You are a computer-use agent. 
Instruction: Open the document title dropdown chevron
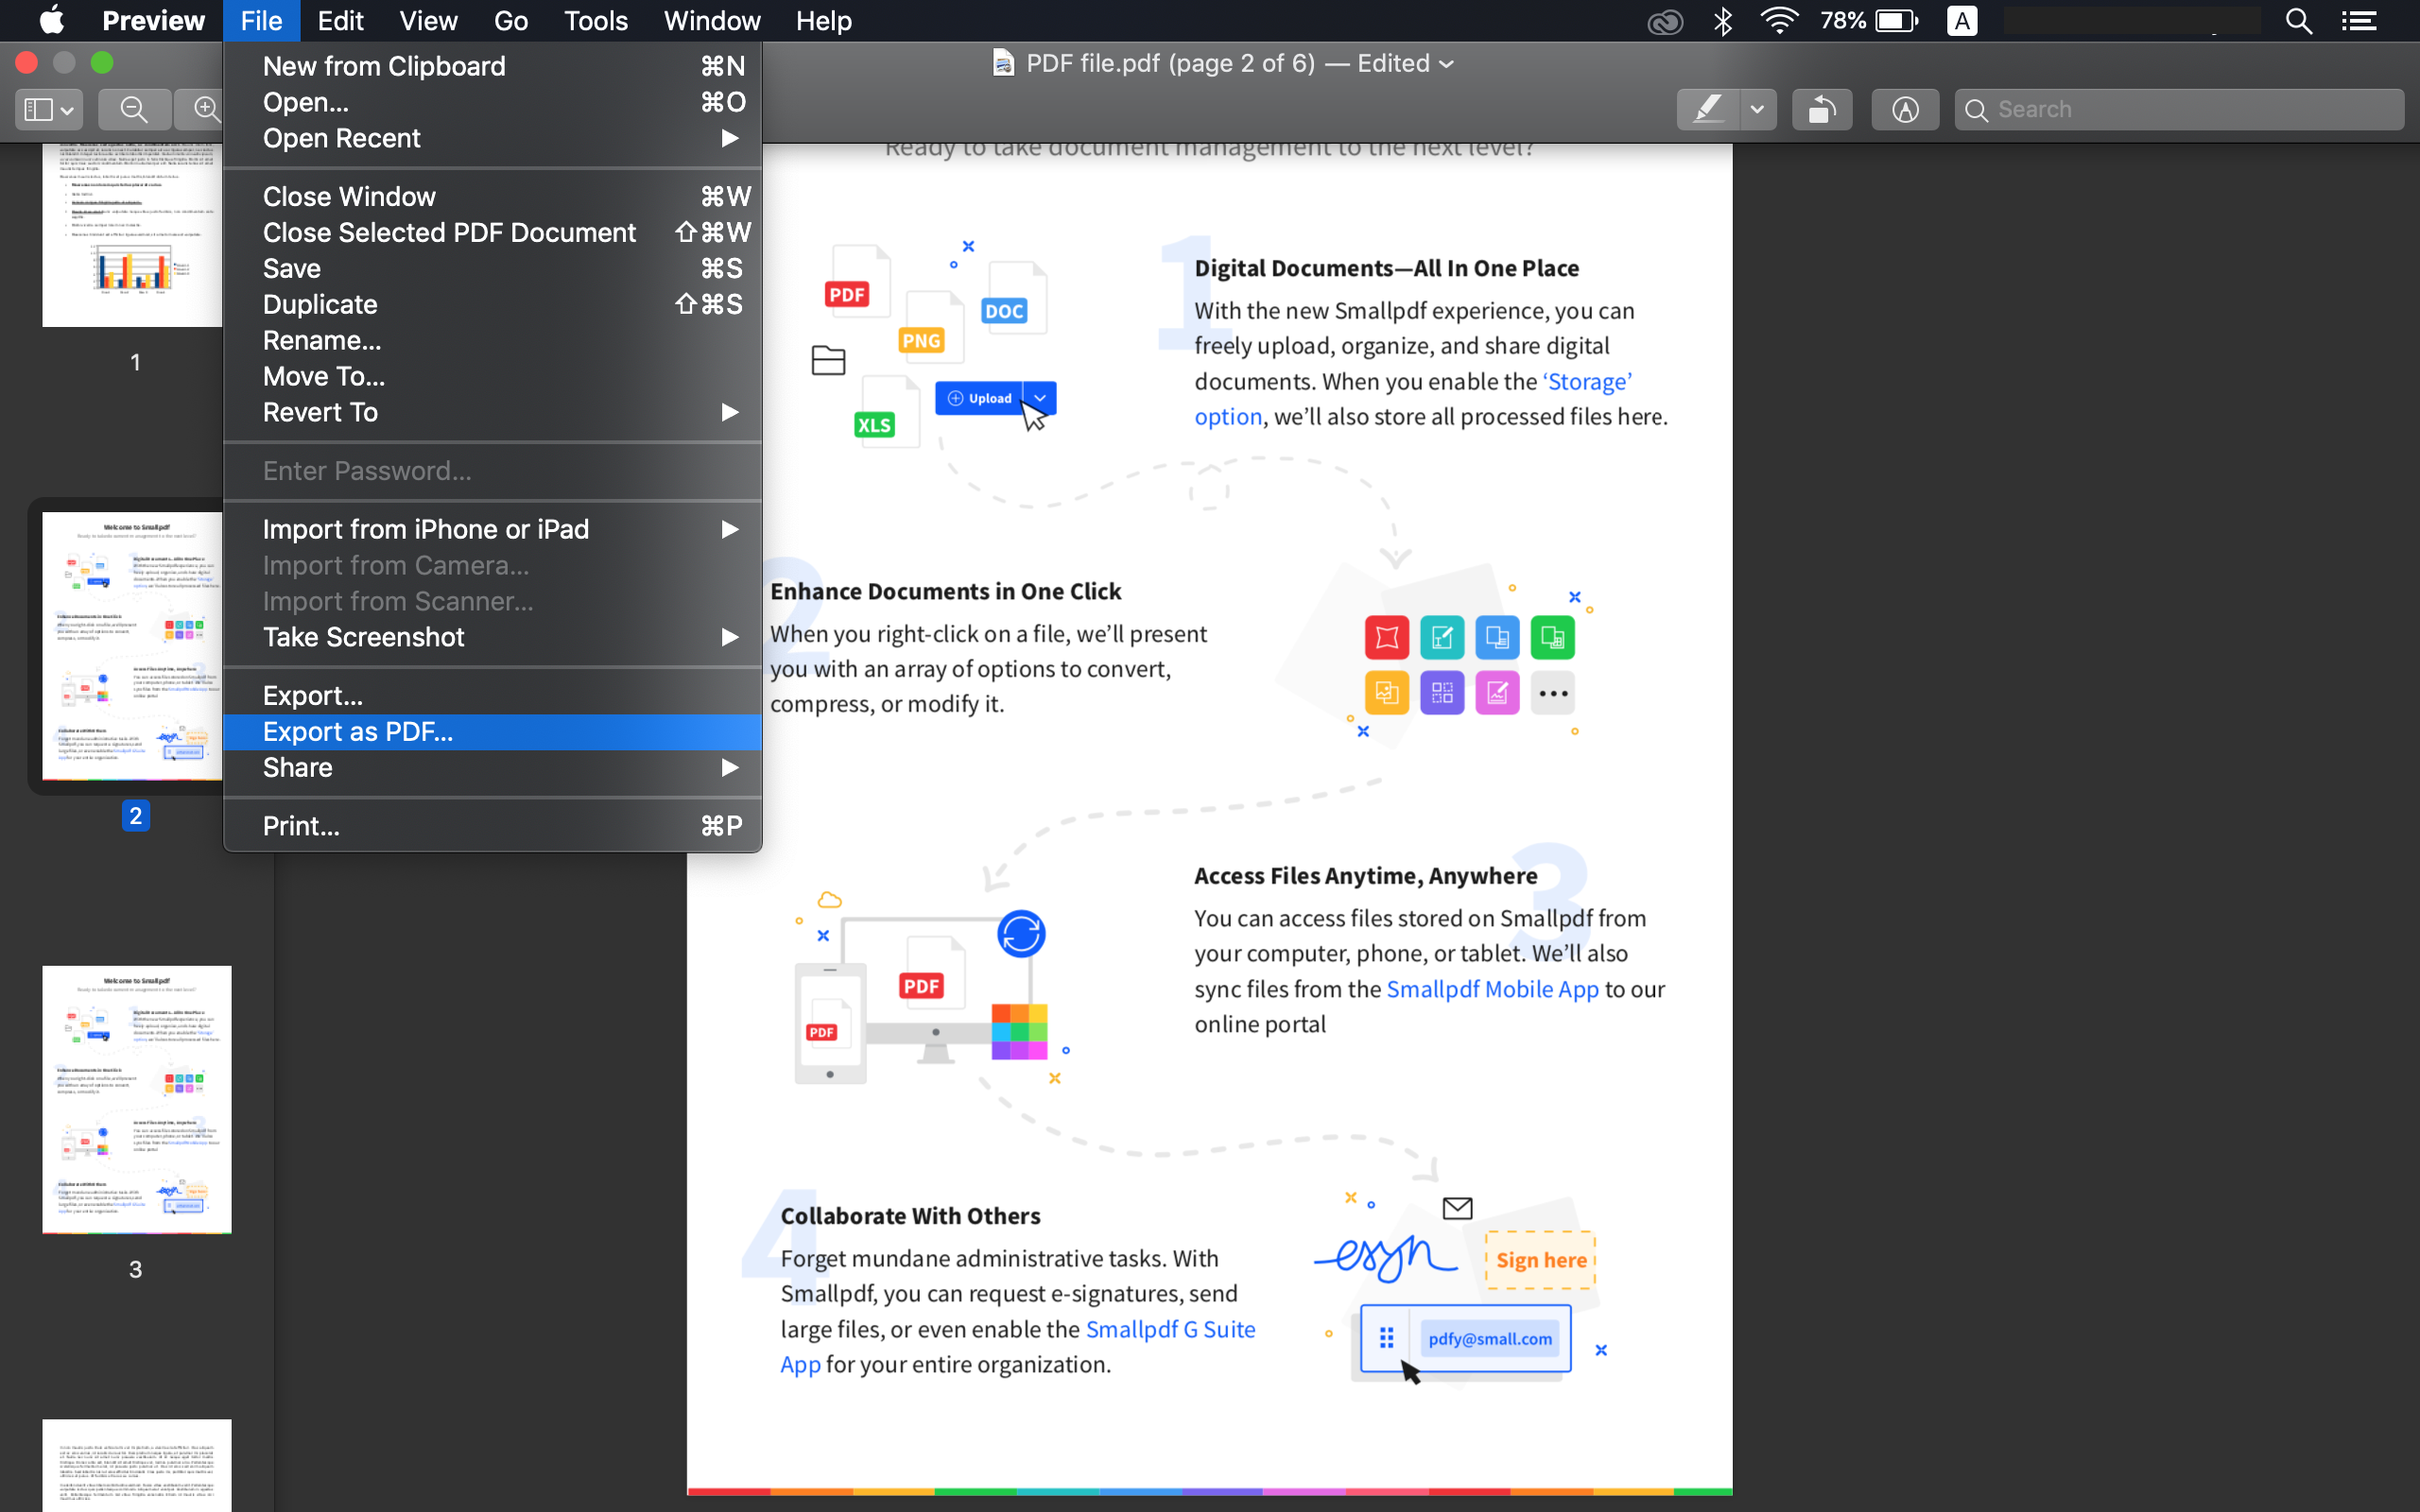(x=1446, y=64)
